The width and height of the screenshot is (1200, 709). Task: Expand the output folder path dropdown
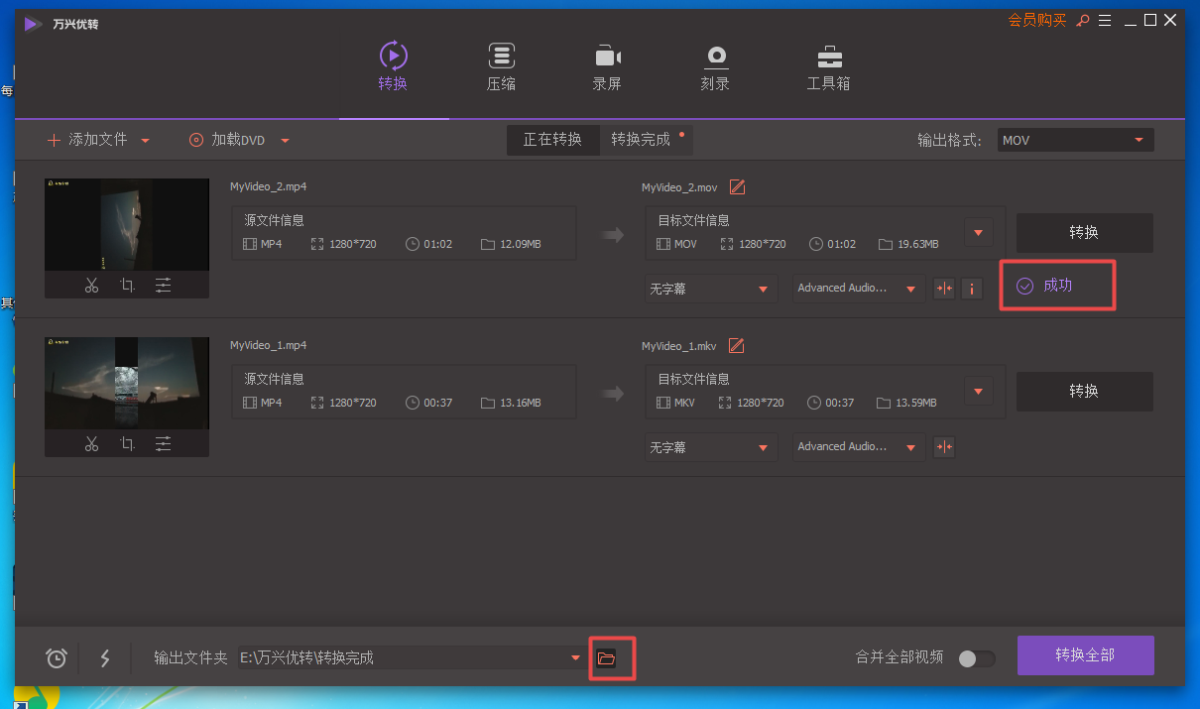tap(575, 658)
